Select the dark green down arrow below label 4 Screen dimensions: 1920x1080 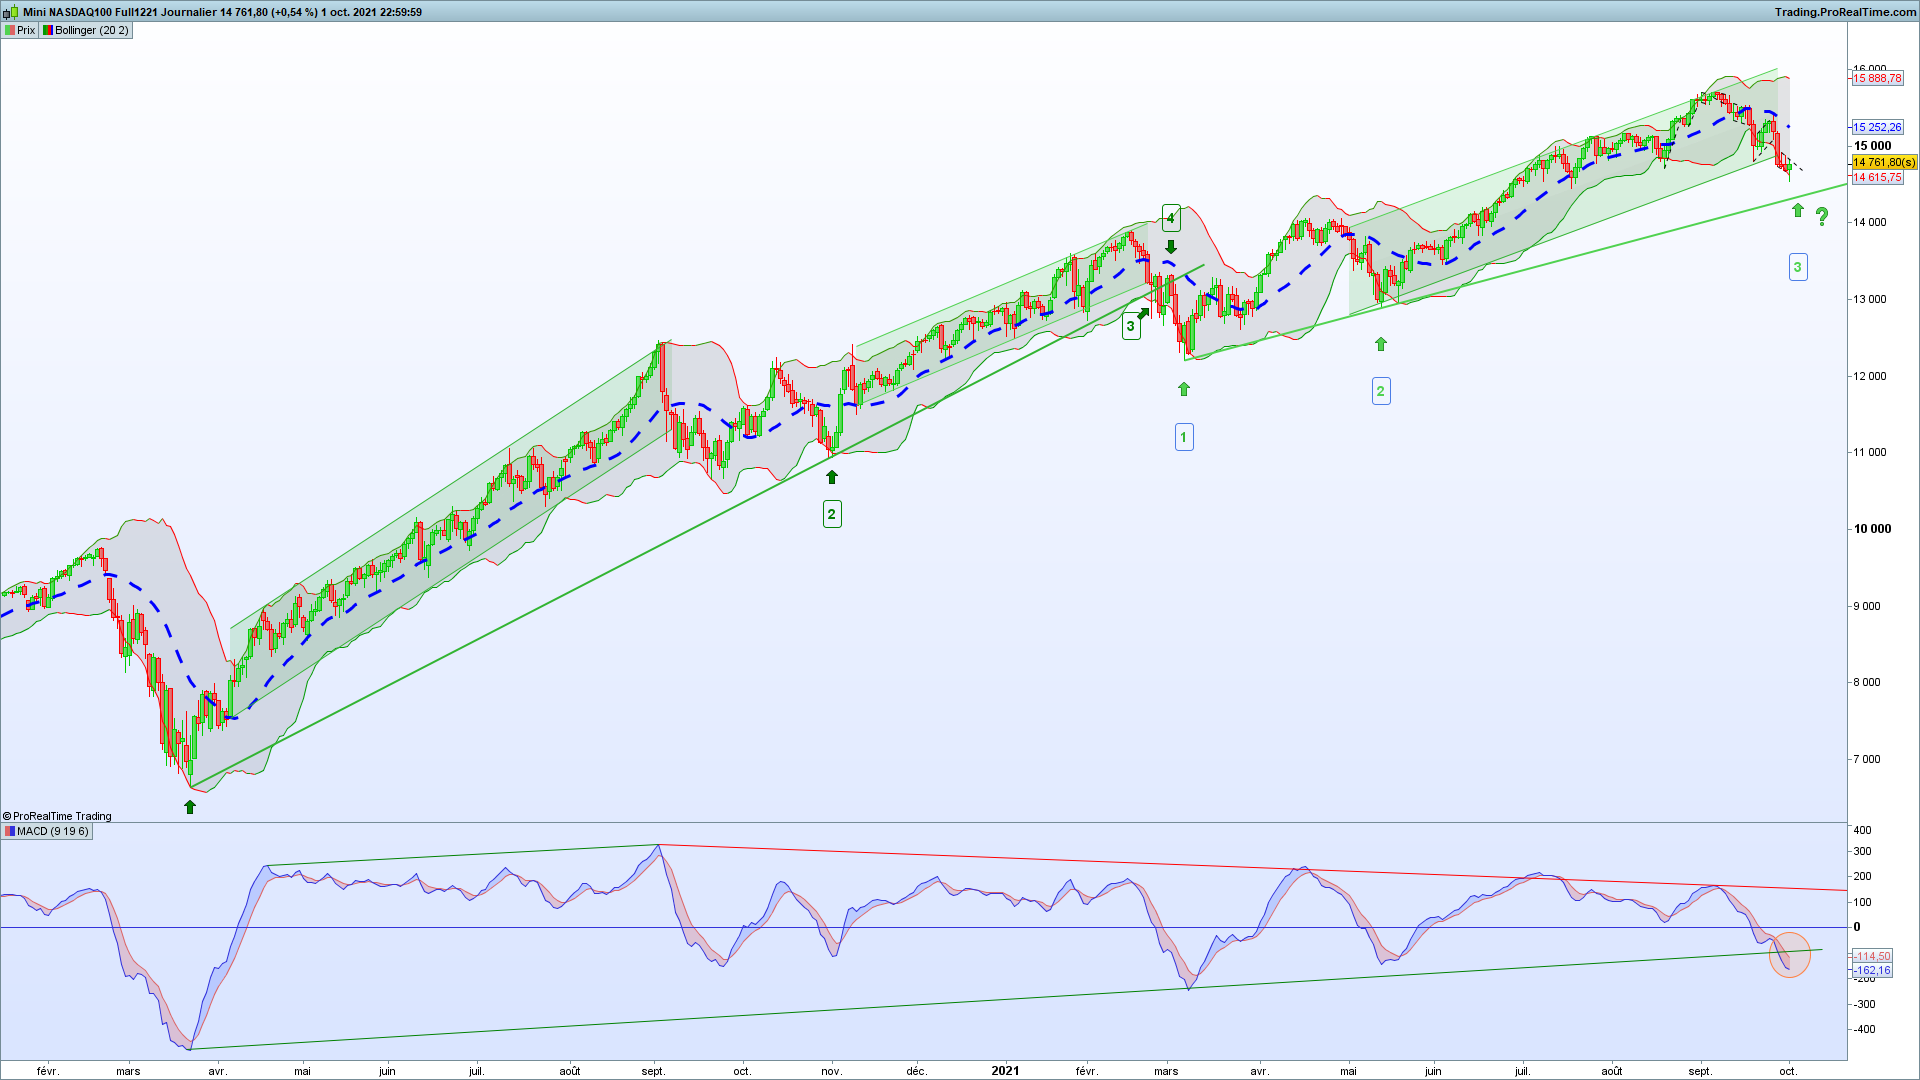1171,246
